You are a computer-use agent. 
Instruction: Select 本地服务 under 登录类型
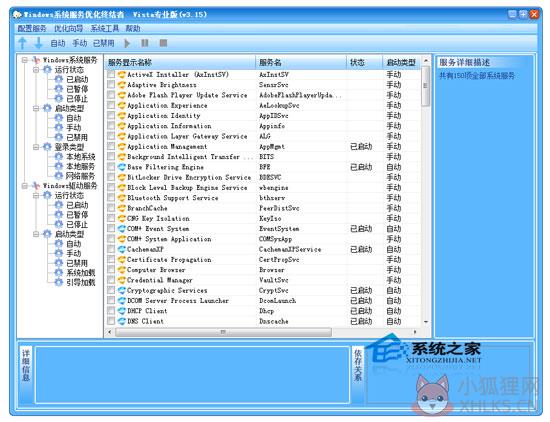pyautogui.click(x=81, y=166)
